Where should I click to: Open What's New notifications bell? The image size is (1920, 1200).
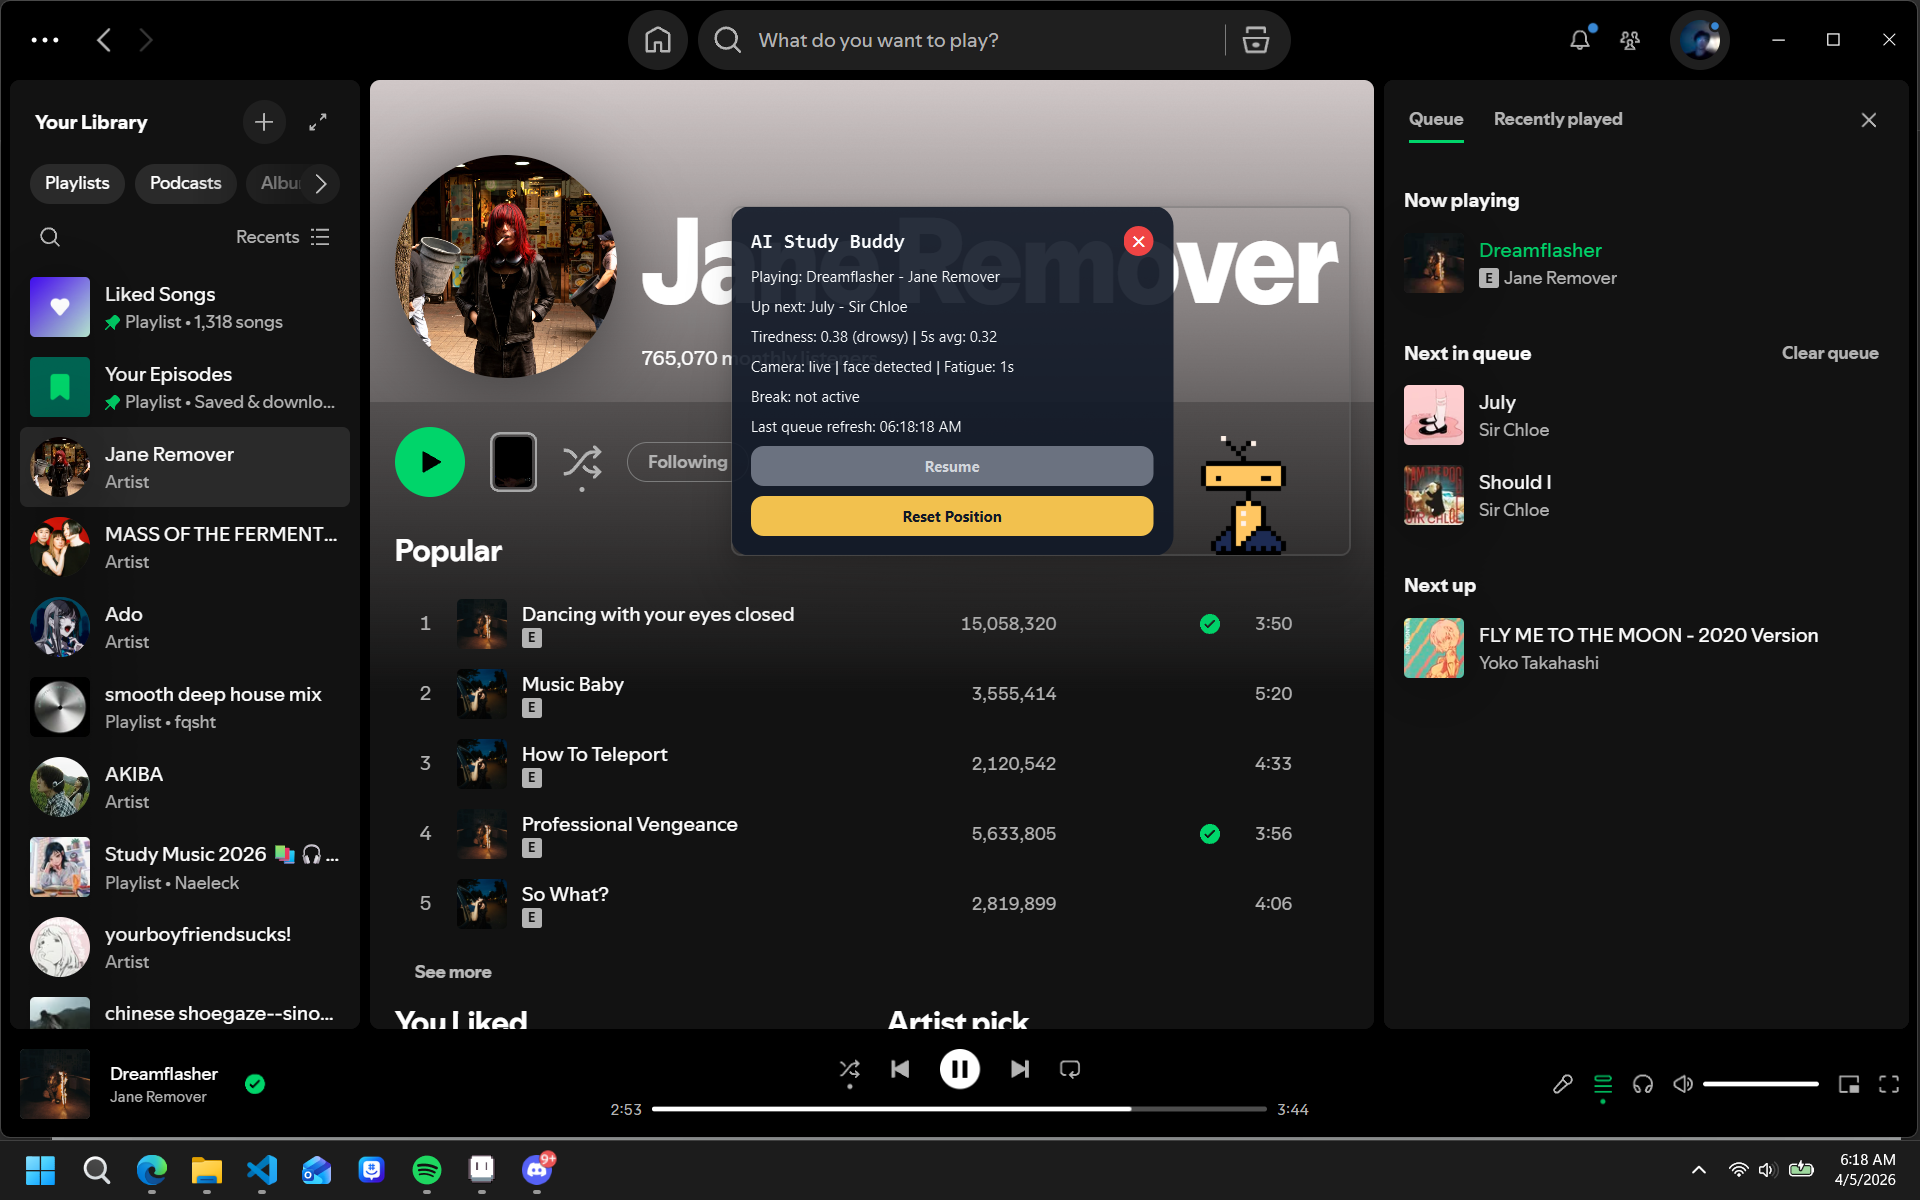click(x=1579, y=40)
